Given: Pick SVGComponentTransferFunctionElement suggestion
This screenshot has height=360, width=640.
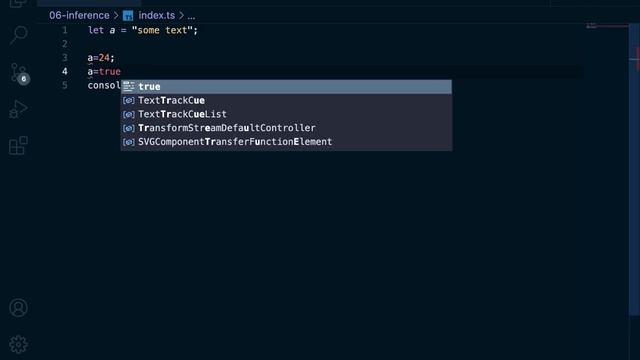Looking at the screenshot, I should [x=286, y=142].
